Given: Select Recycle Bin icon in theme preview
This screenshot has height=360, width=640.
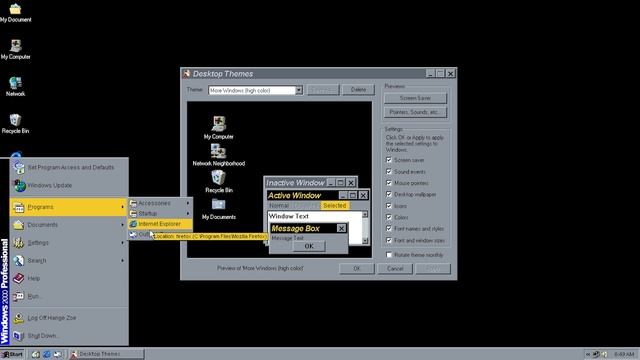Looking at the screenshot, I should (x=218, y=182).
